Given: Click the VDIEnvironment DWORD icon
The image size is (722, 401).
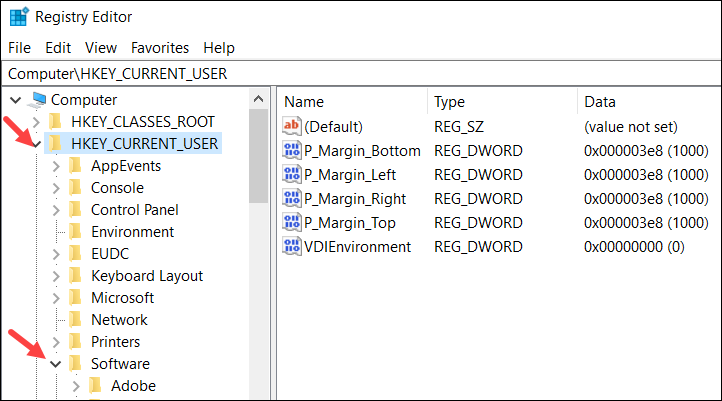Looking at the screenshot, I should (x=291, y=246).
